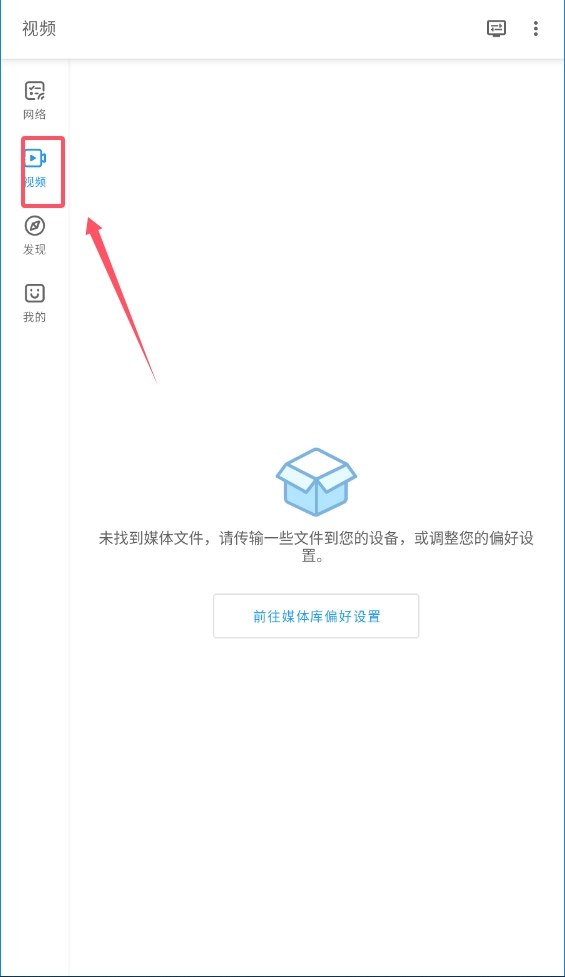
Task: Open the 我的 smiley face icon
Action: tap(35, 293)
